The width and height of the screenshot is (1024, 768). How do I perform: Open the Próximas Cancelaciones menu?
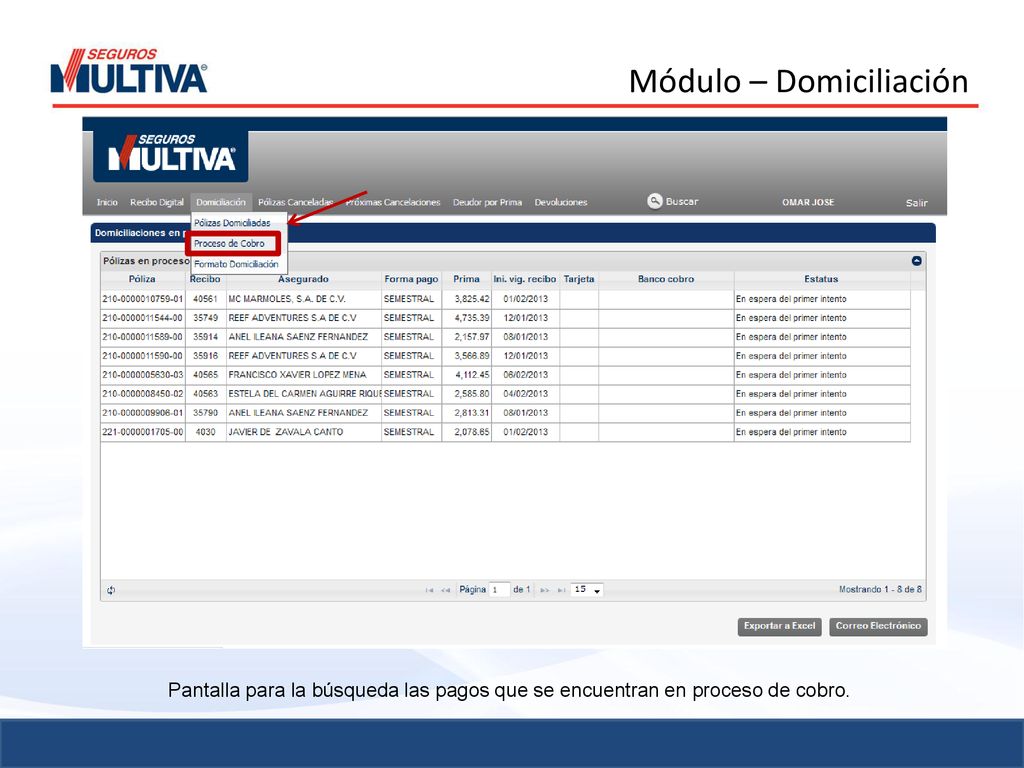pyautogui.click(x=393, y=202)
